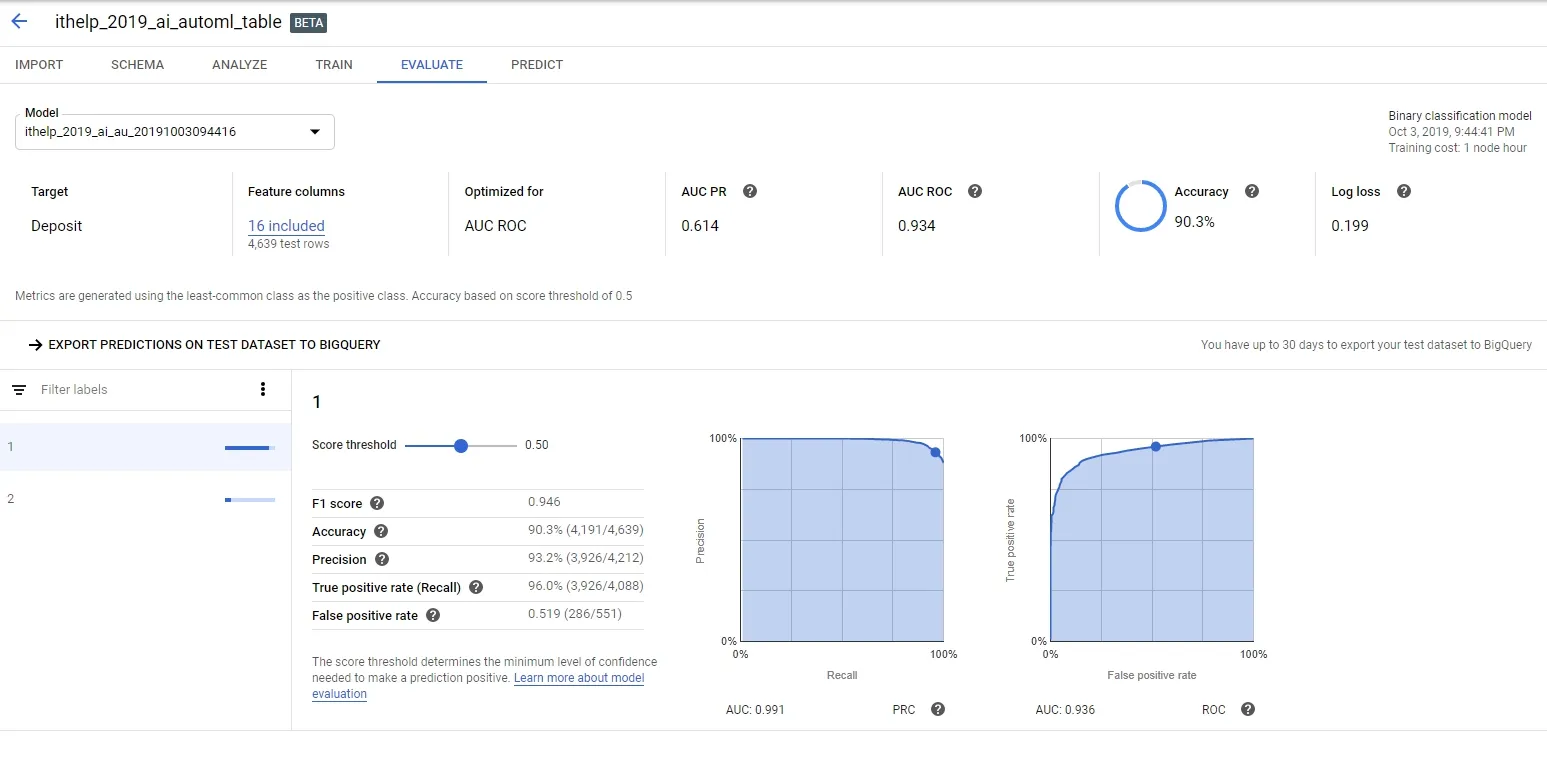Screen dimensions: 1547x758
Task: Open the Model selection dropdown
Action: coord(175,131)
